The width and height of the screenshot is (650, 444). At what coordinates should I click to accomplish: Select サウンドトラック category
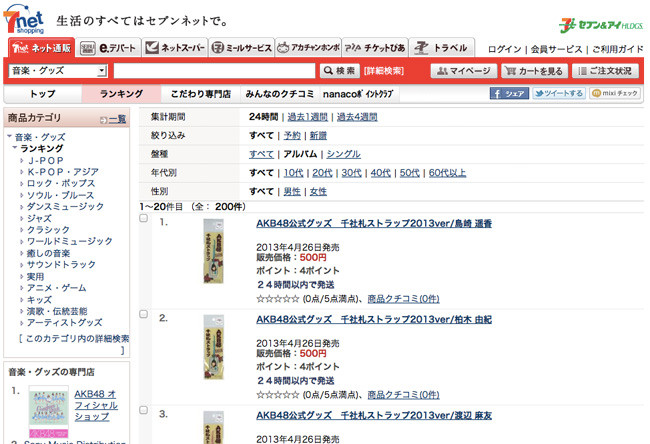point(61,264)
